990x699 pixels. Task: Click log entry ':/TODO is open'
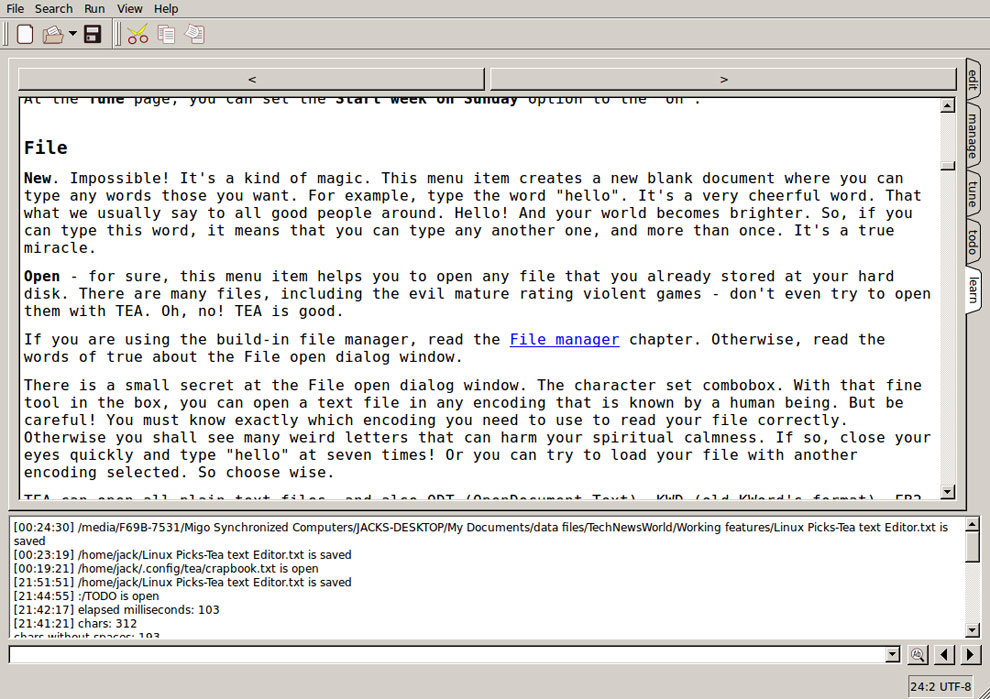click(86, 596)
